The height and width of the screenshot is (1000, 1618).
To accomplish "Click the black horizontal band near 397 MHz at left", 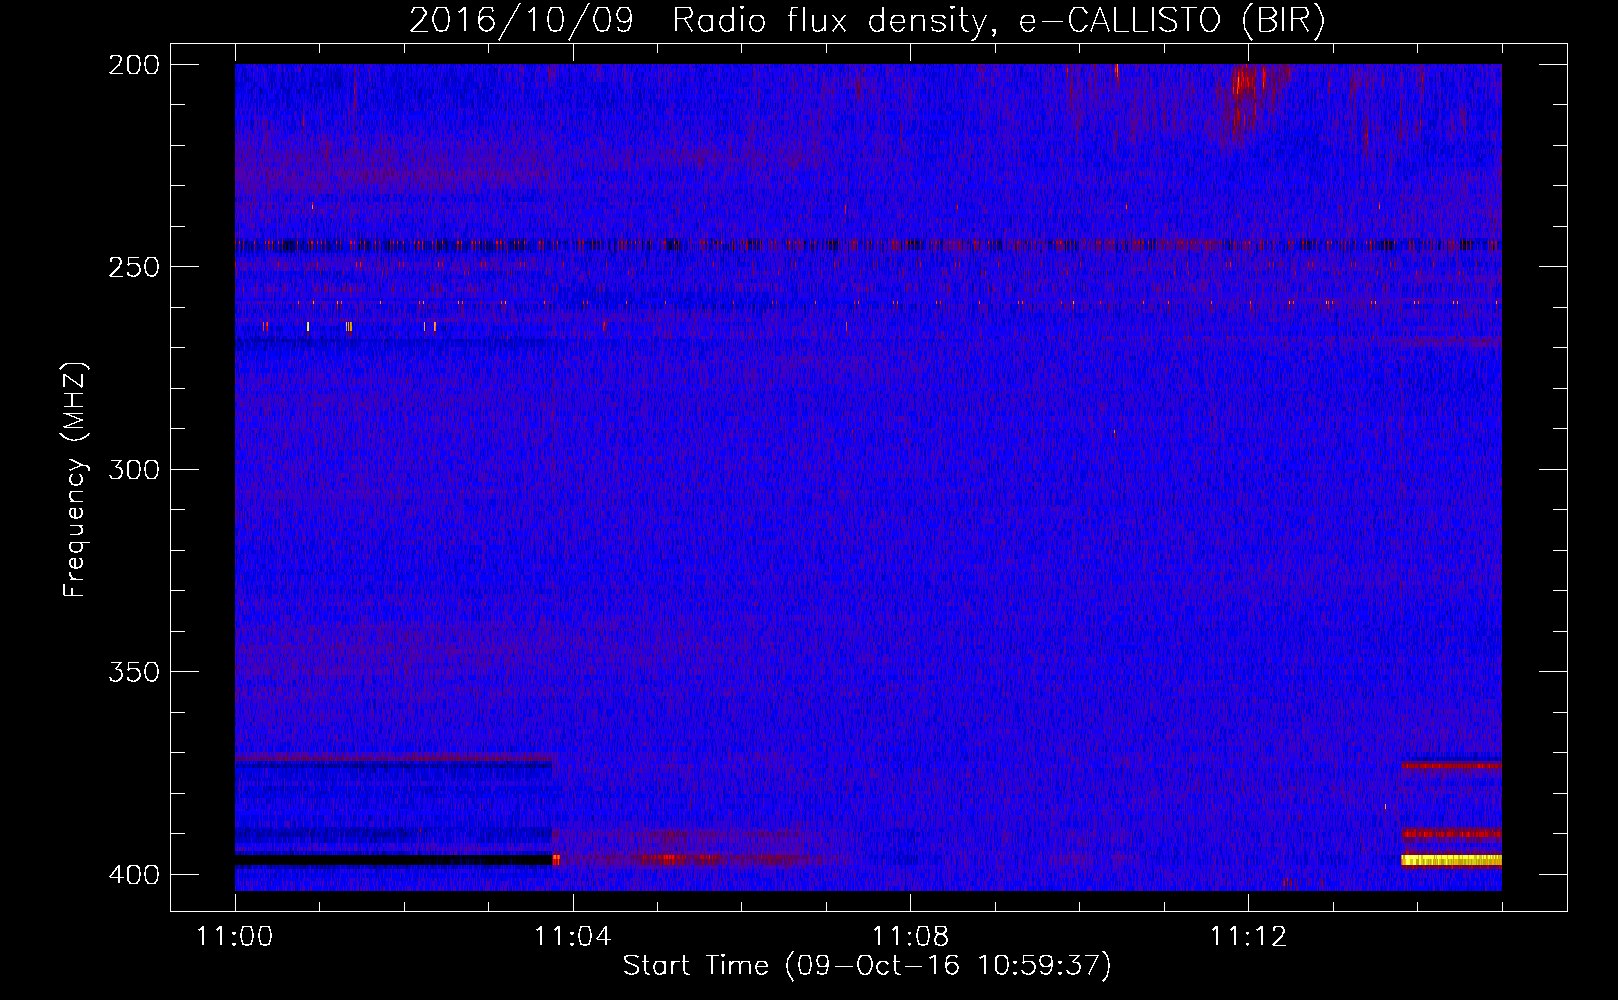I will tap(393, 860).
